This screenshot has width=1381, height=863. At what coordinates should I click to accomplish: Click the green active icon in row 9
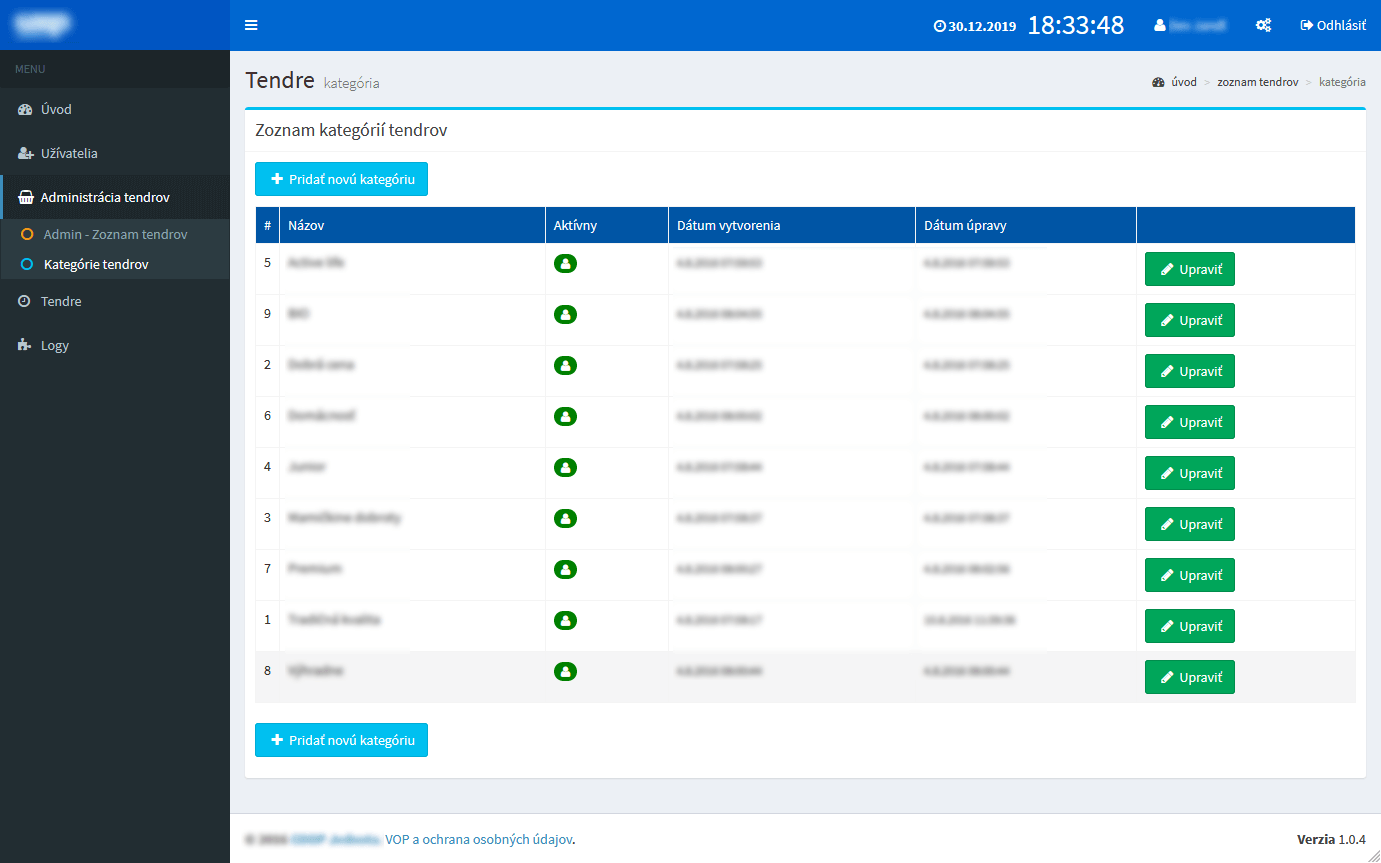[x=565, y=314]
